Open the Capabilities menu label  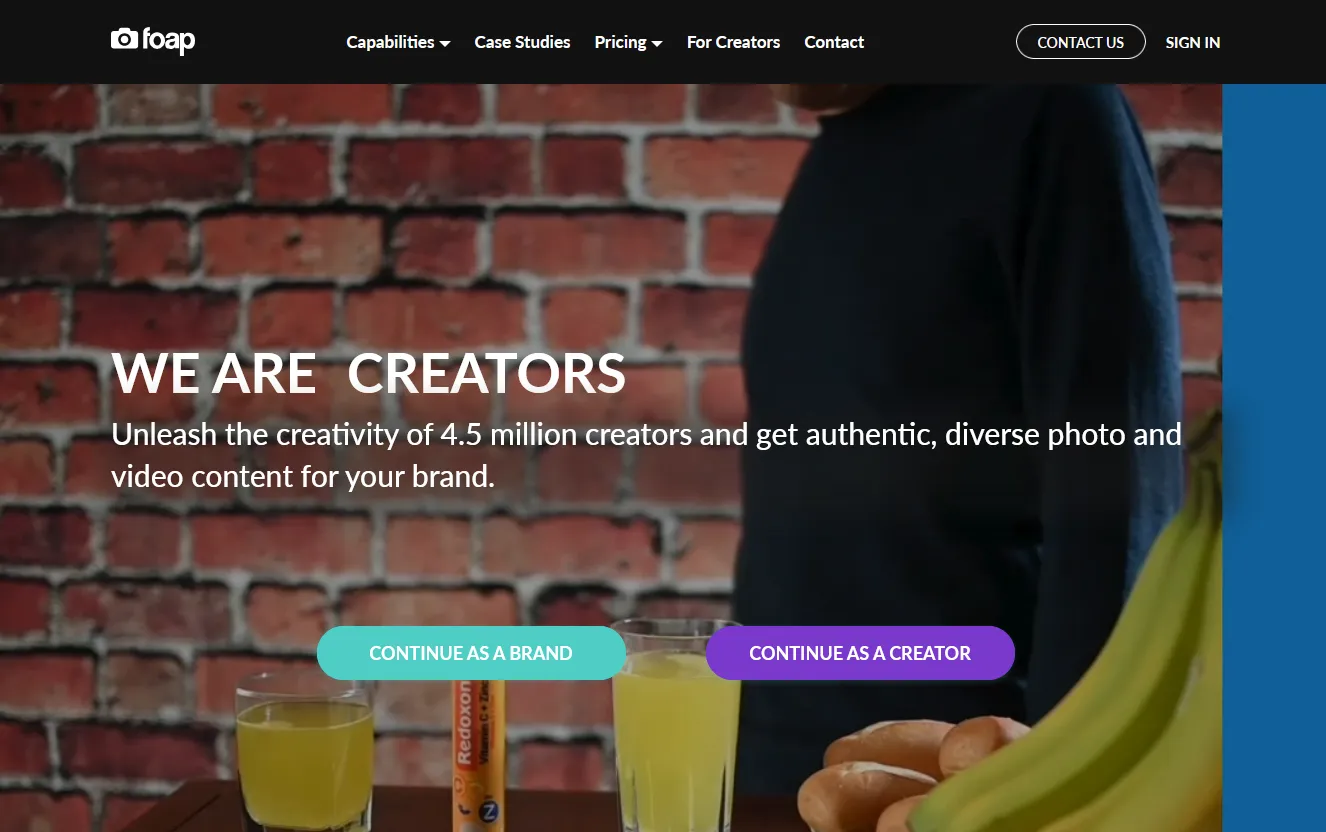click(390, 42)
